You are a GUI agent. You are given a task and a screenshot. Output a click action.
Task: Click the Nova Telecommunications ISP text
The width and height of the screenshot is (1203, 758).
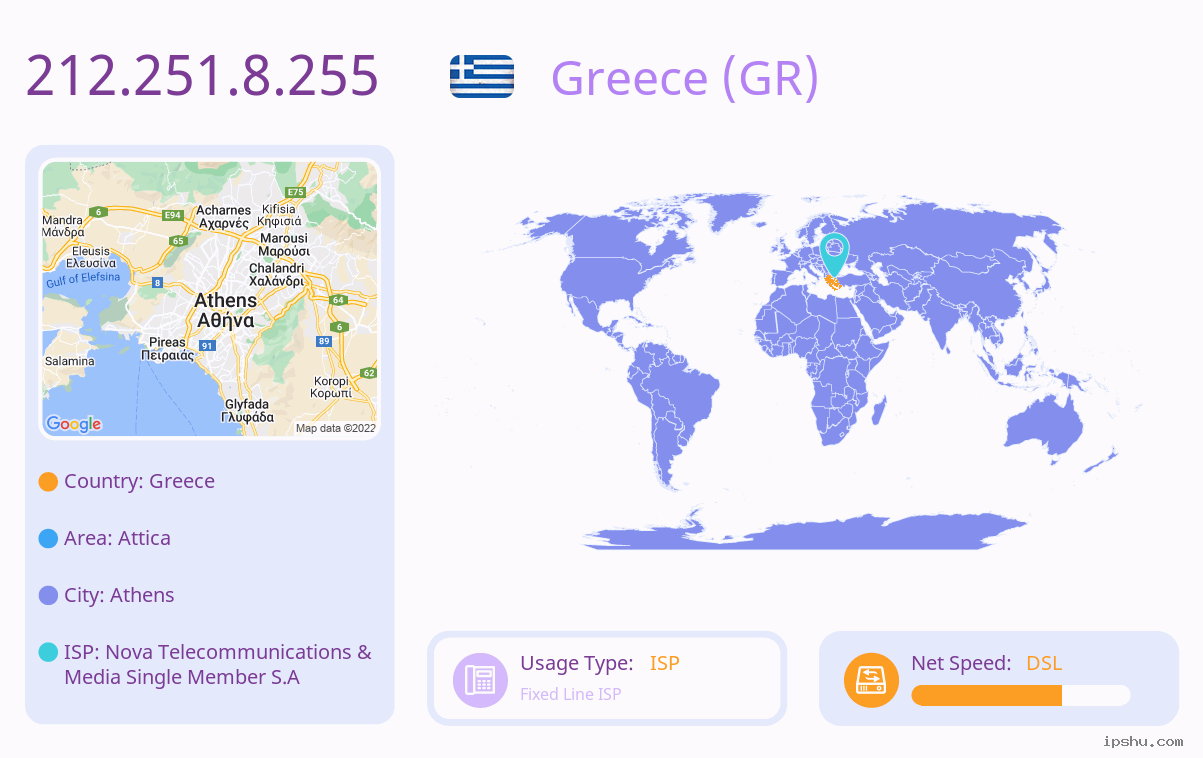[217, 664]
